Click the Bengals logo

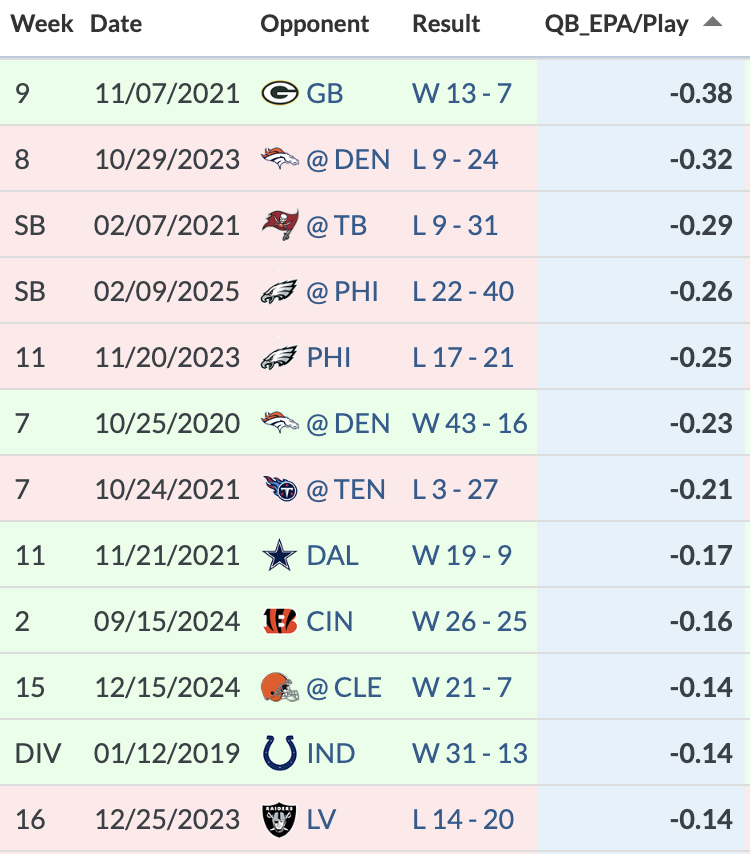pyautogui.click(x=280, y=621)
